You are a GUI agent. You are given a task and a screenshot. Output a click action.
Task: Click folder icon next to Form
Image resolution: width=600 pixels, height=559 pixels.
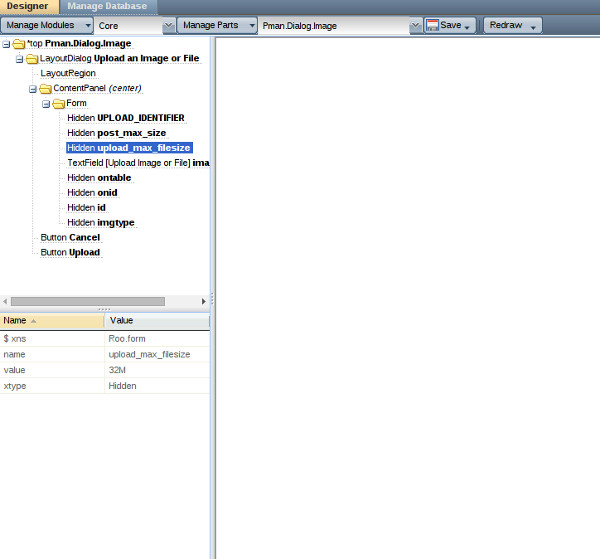pyautogui.click(x=59, y=104)
